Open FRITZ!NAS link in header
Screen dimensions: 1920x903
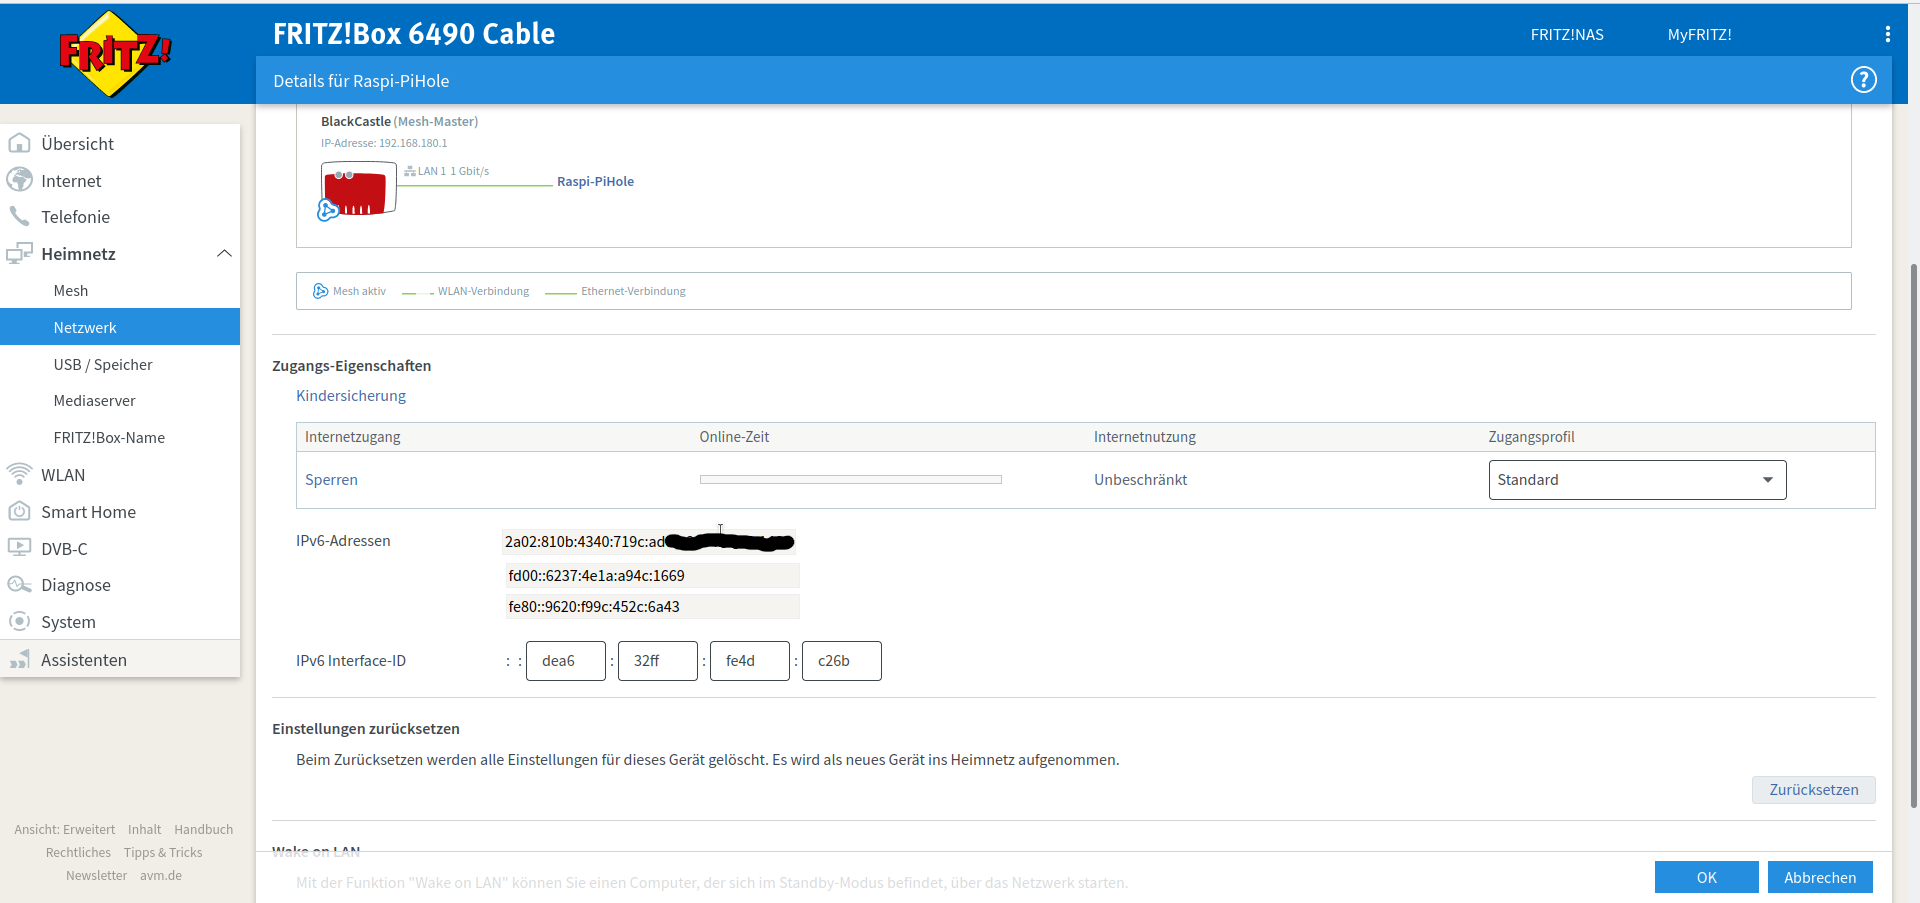point(1566,34)
